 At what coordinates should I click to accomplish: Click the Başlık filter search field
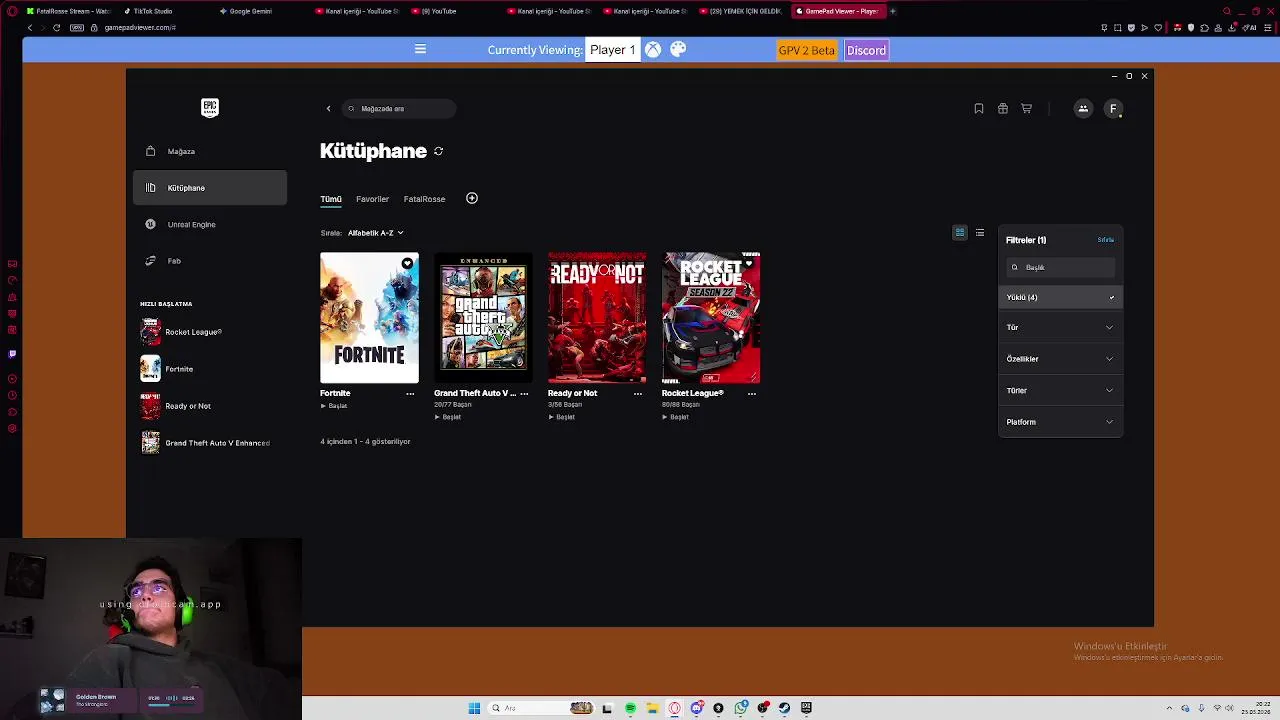[x=1061, y=267]
